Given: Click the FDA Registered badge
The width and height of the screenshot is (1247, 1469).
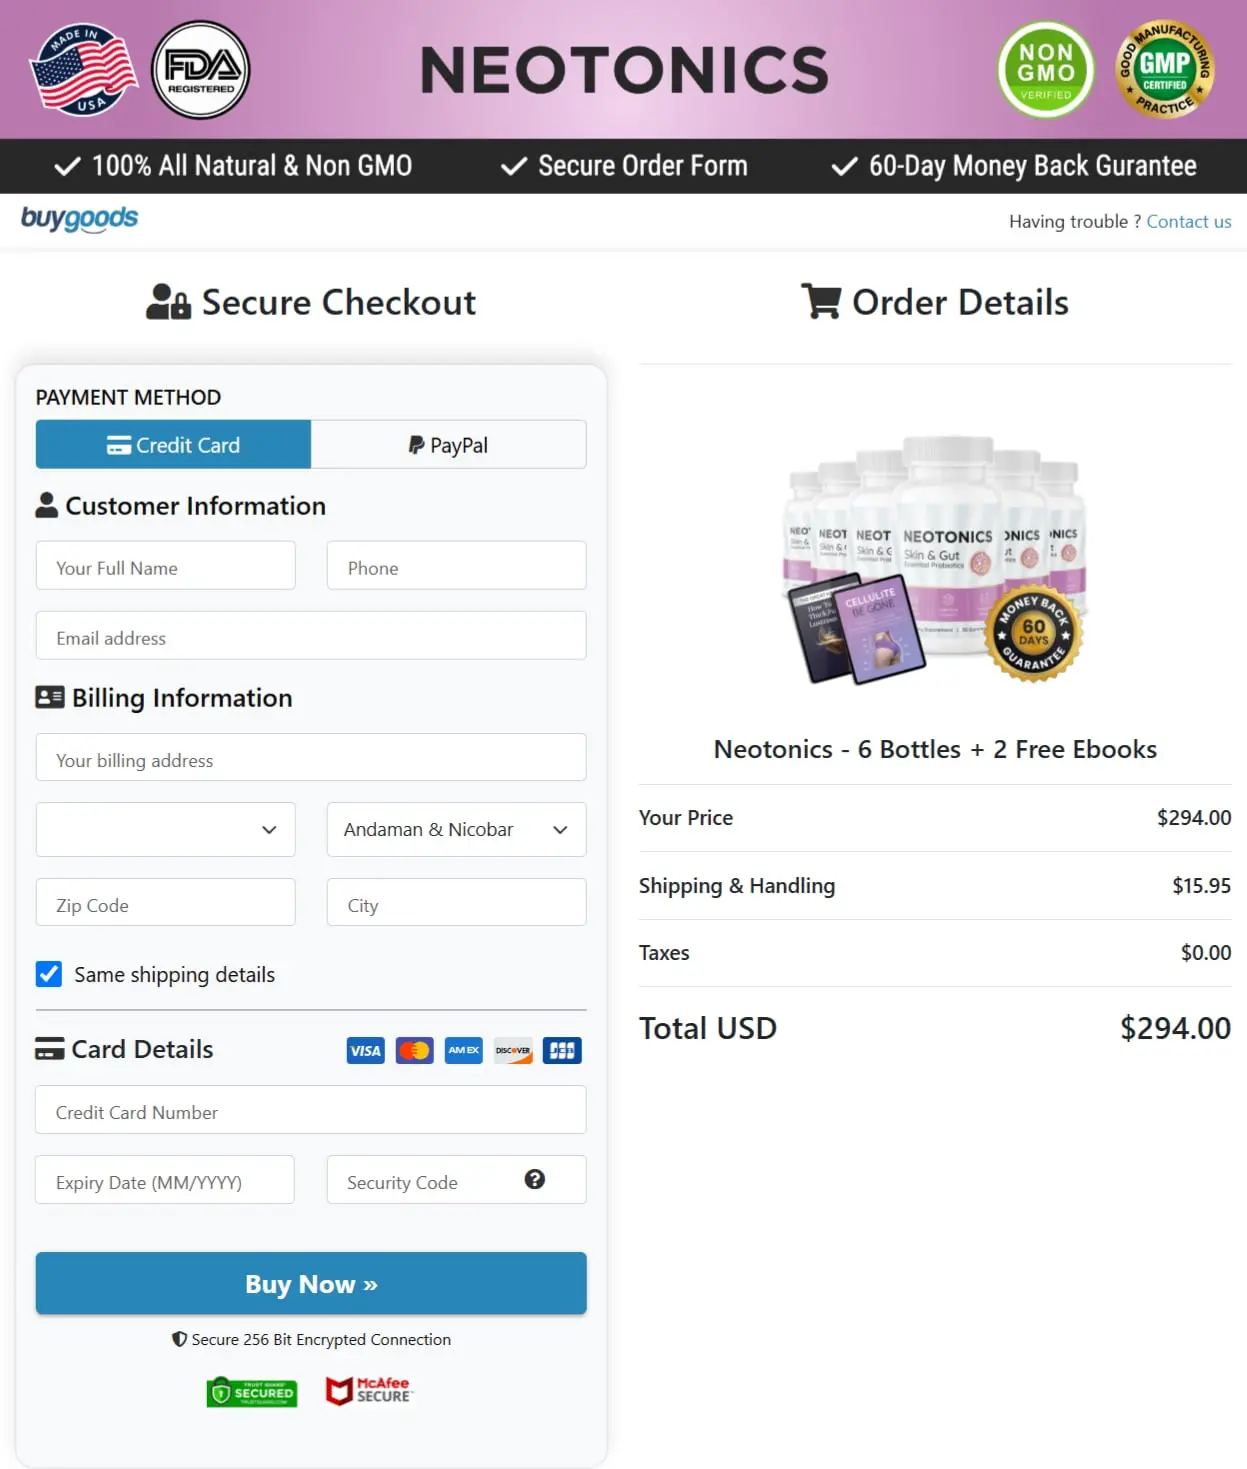Looking at the screenshot, I should point(200,70).
